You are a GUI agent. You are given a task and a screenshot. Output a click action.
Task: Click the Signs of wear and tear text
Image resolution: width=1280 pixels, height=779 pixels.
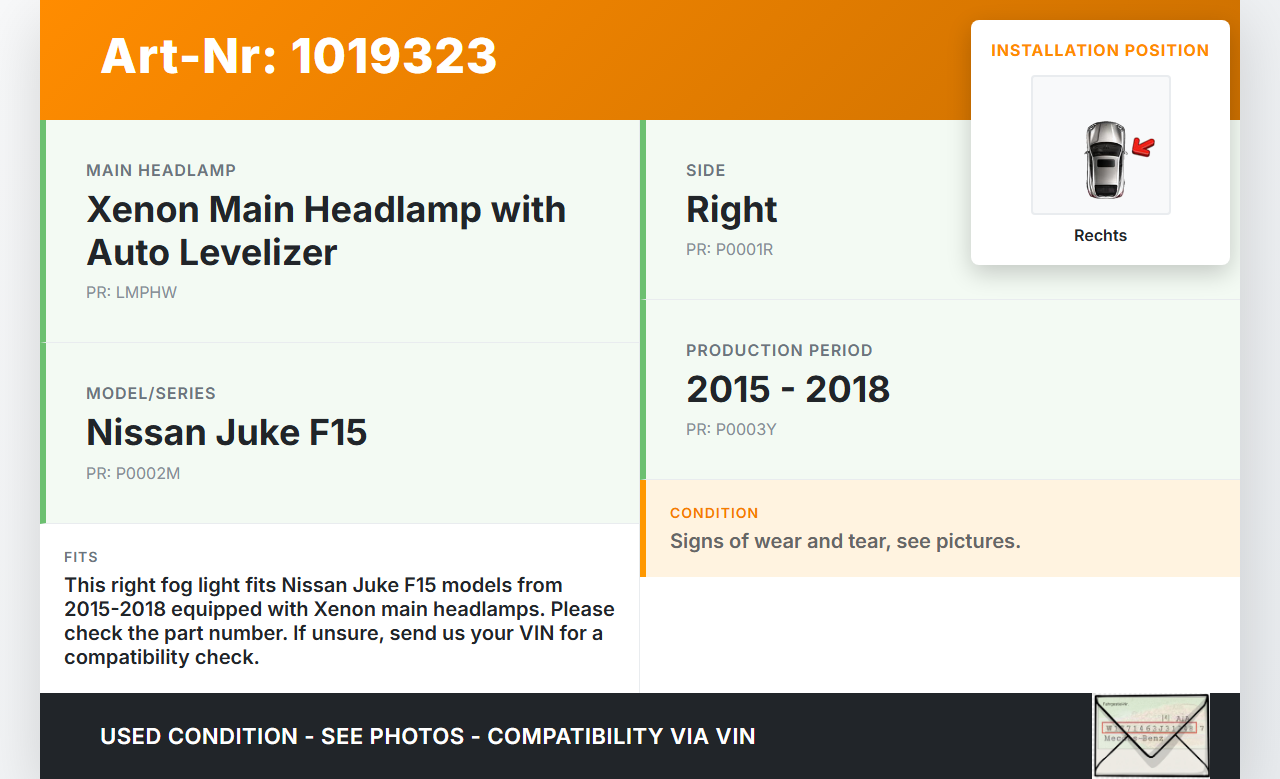[845, 541]
